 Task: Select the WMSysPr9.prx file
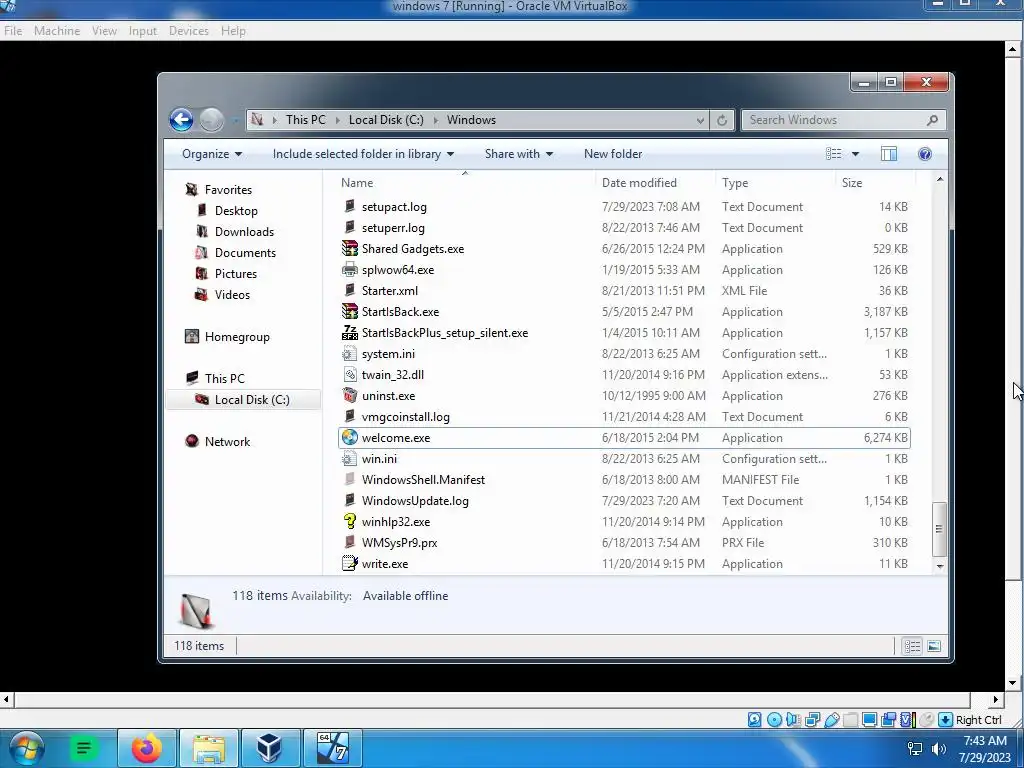tap(399, 543)
